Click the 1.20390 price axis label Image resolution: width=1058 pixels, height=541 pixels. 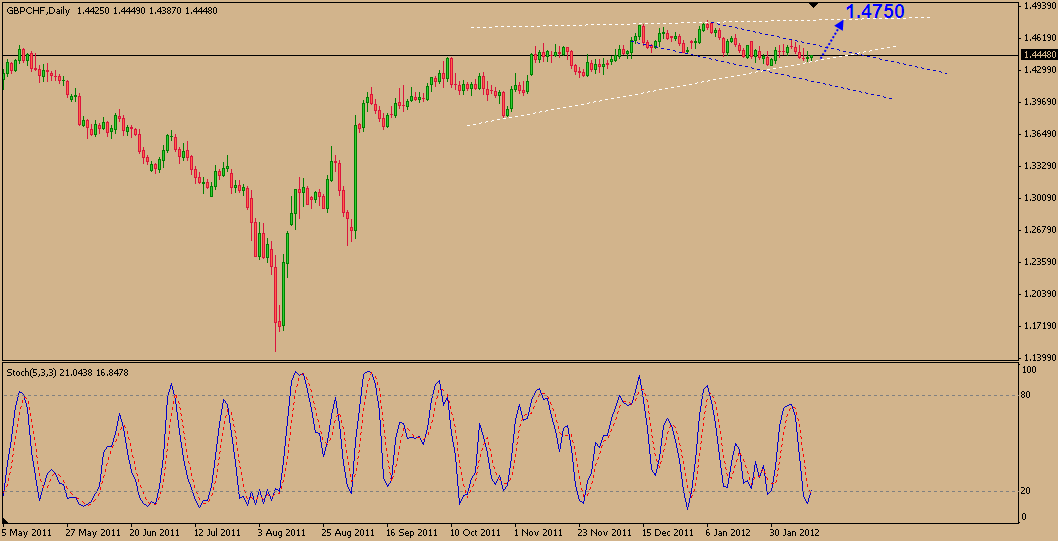point(1040,294)
